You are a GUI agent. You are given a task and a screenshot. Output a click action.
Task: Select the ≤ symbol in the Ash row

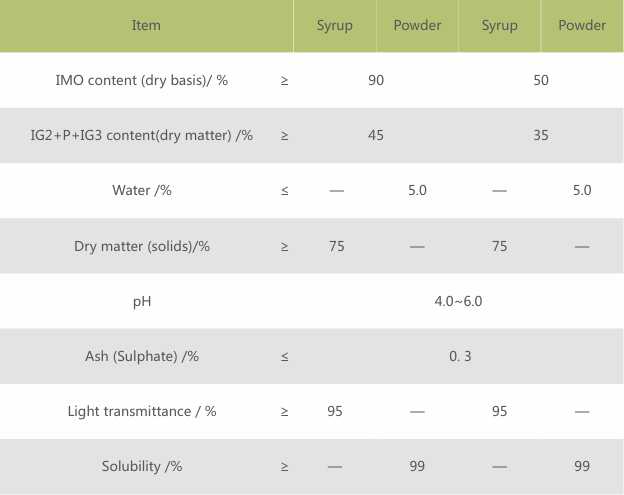[x=285, y=355]
